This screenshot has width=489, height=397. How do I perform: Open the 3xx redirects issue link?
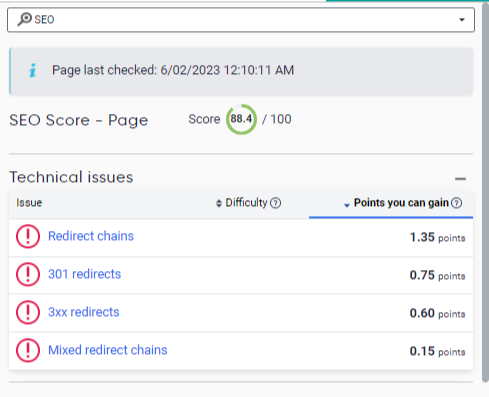pos(84,312)
